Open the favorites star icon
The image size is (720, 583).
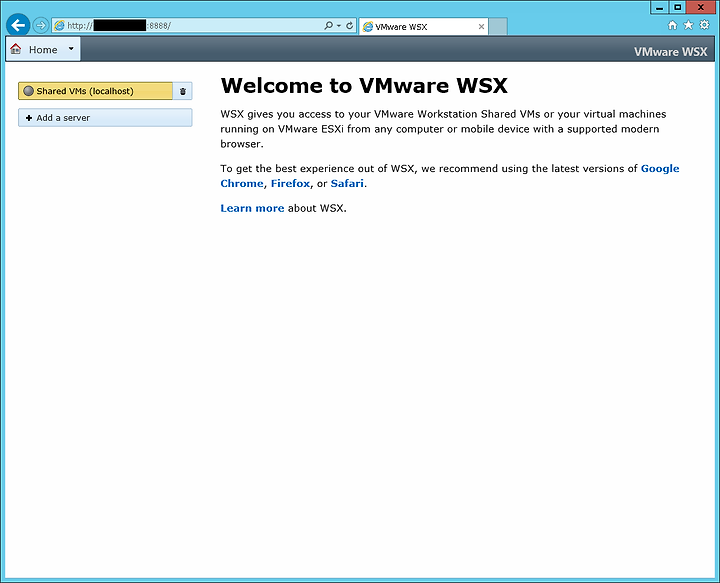click(x=688, y=25)
